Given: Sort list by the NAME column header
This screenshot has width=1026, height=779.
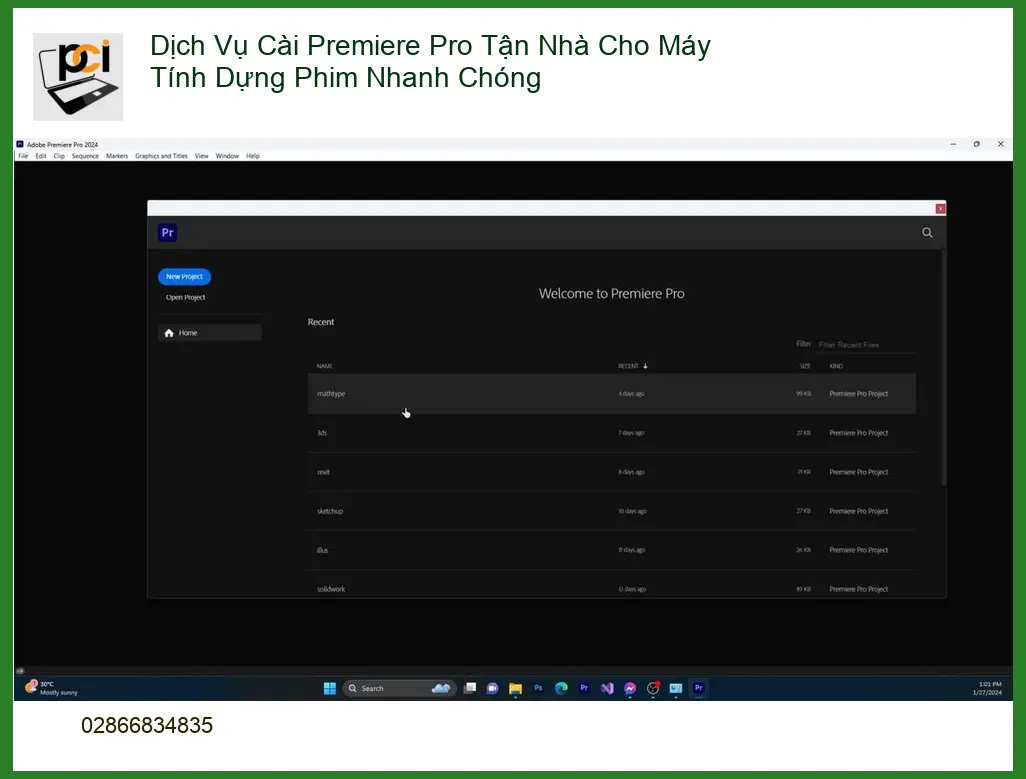Looking at the screenshot, I should point(325,366).
